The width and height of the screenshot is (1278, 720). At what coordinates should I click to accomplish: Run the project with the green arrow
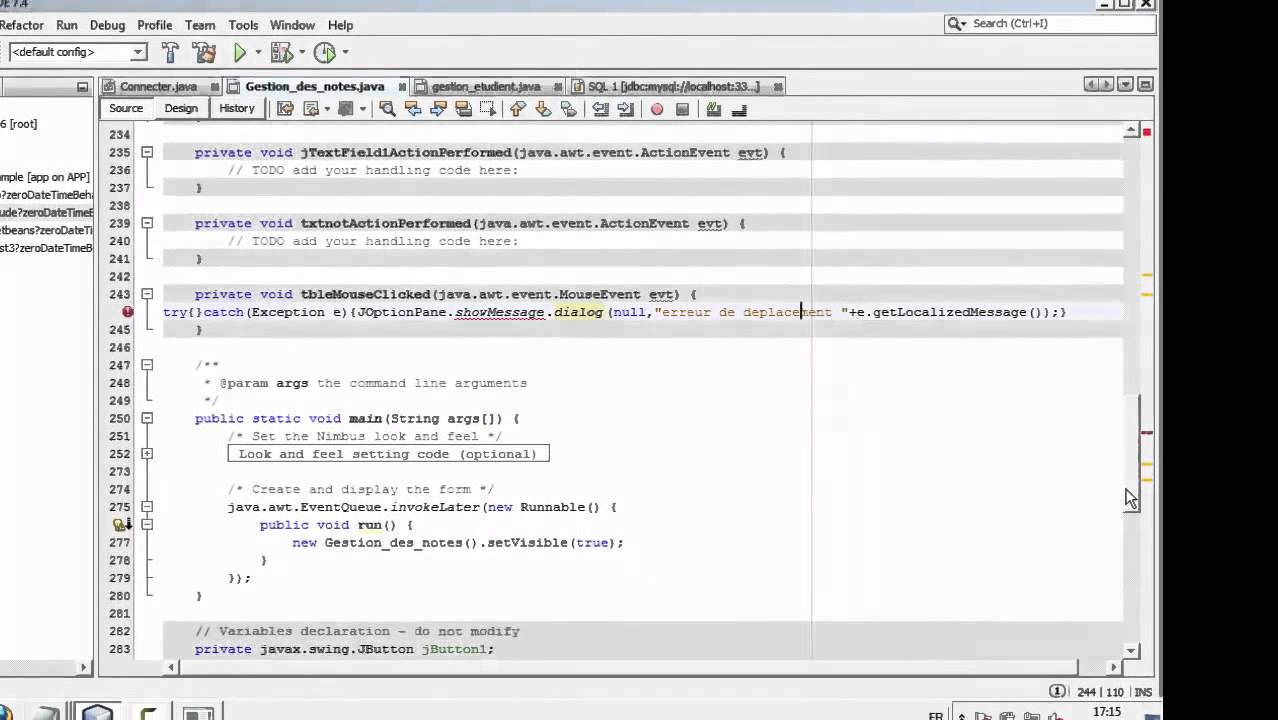pyautogui.click(x=240, y=52)
